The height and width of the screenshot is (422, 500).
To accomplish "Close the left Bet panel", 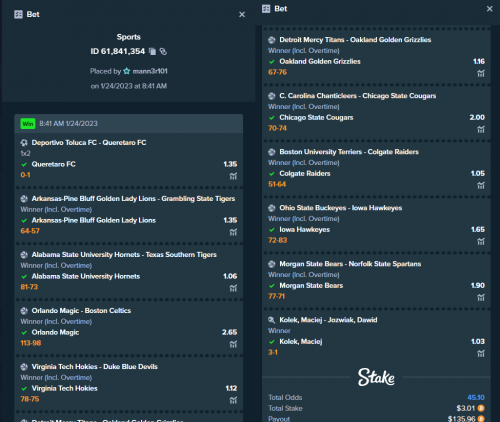I will coord(242,14).
